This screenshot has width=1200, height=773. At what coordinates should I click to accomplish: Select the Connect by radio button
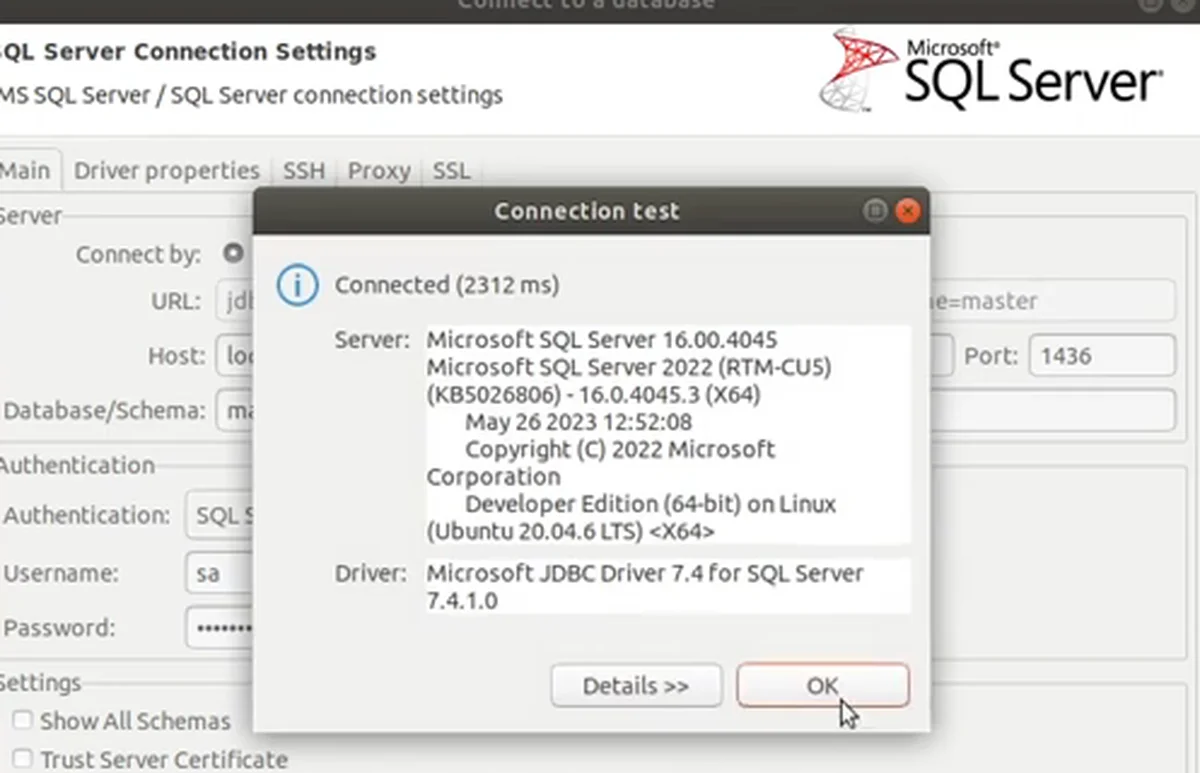pos(233,254)
